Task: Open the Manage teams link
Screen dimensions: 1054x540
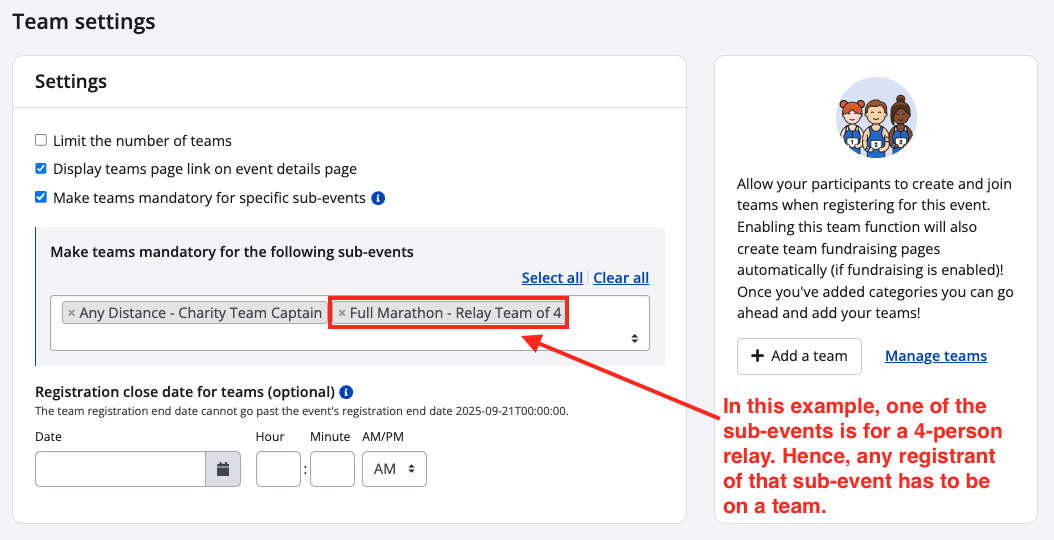Action: tap(936, 356)
